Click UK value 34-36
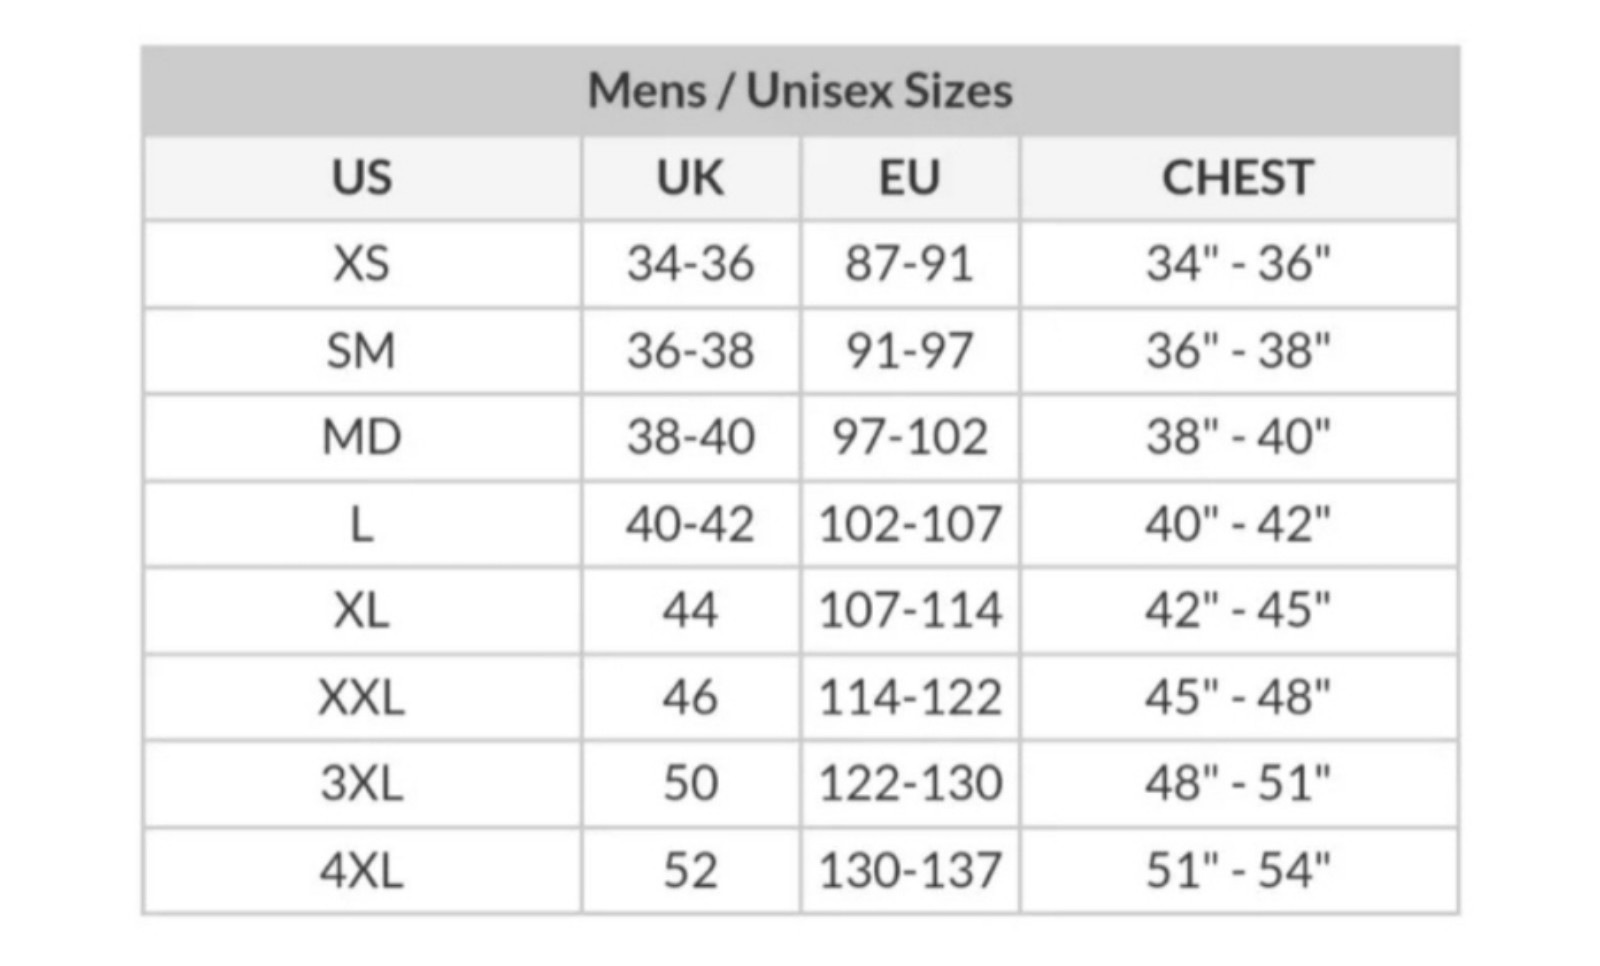 click(x=690, y=264)
